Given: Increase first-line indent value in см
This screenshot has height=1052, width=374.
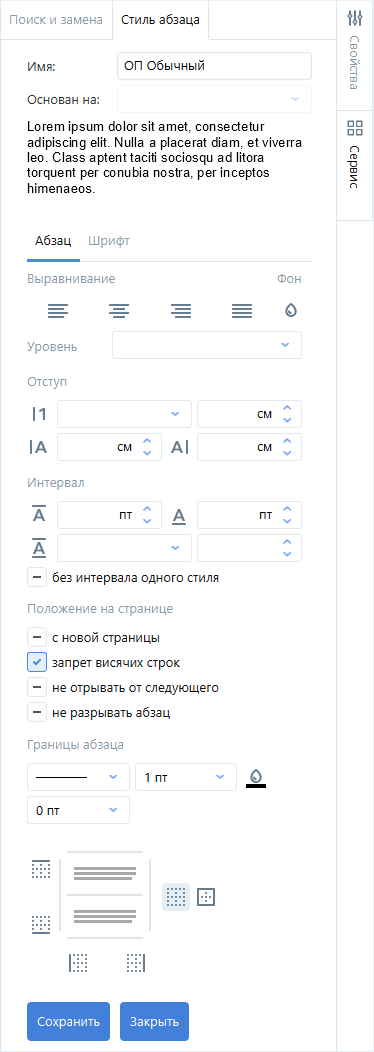Looking at the screenshot, I should 287,408.
